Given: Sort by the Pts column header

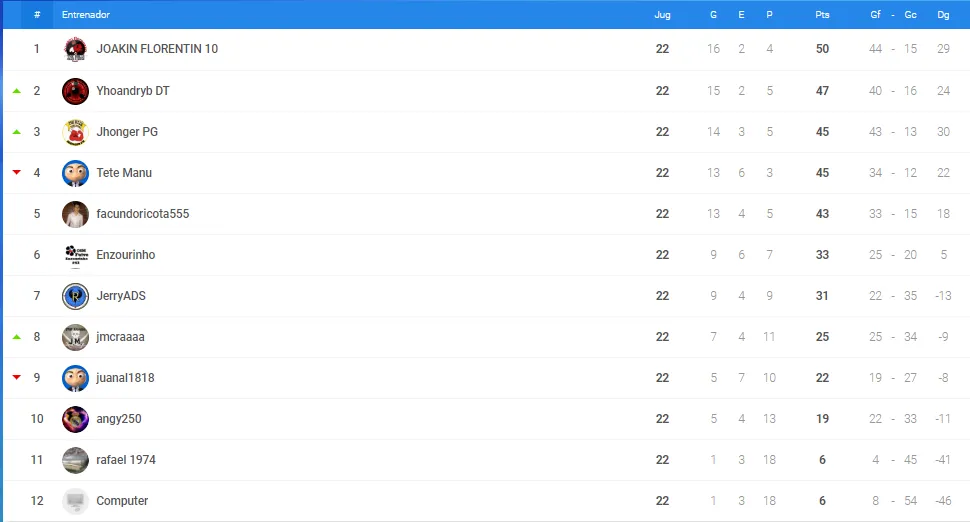Looking at the screenshot, I should 822,14.
